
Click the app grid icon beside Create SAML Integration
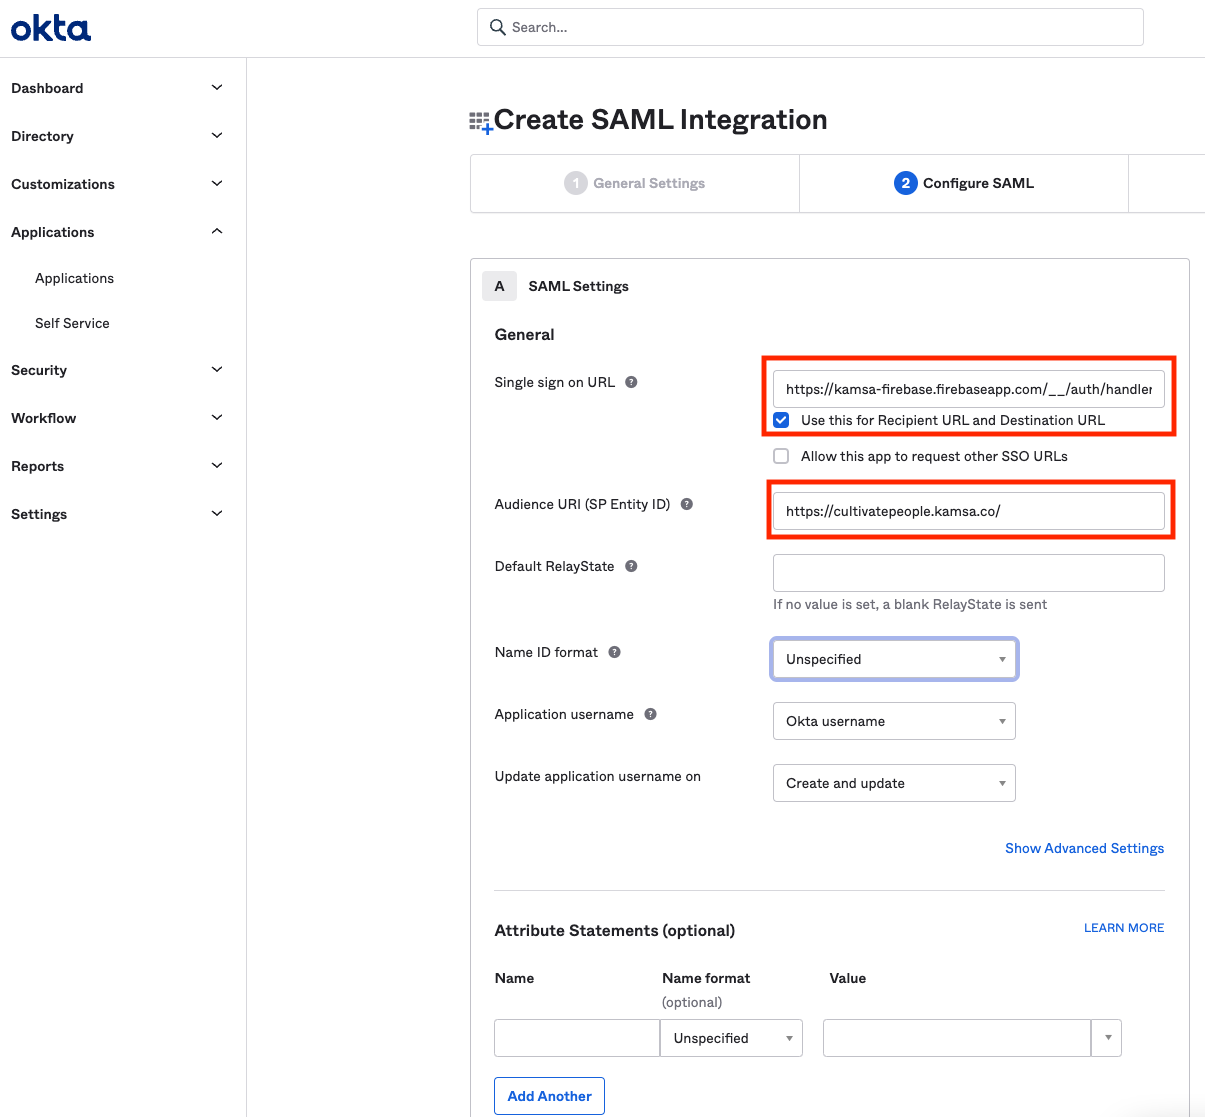coord(481,123)
